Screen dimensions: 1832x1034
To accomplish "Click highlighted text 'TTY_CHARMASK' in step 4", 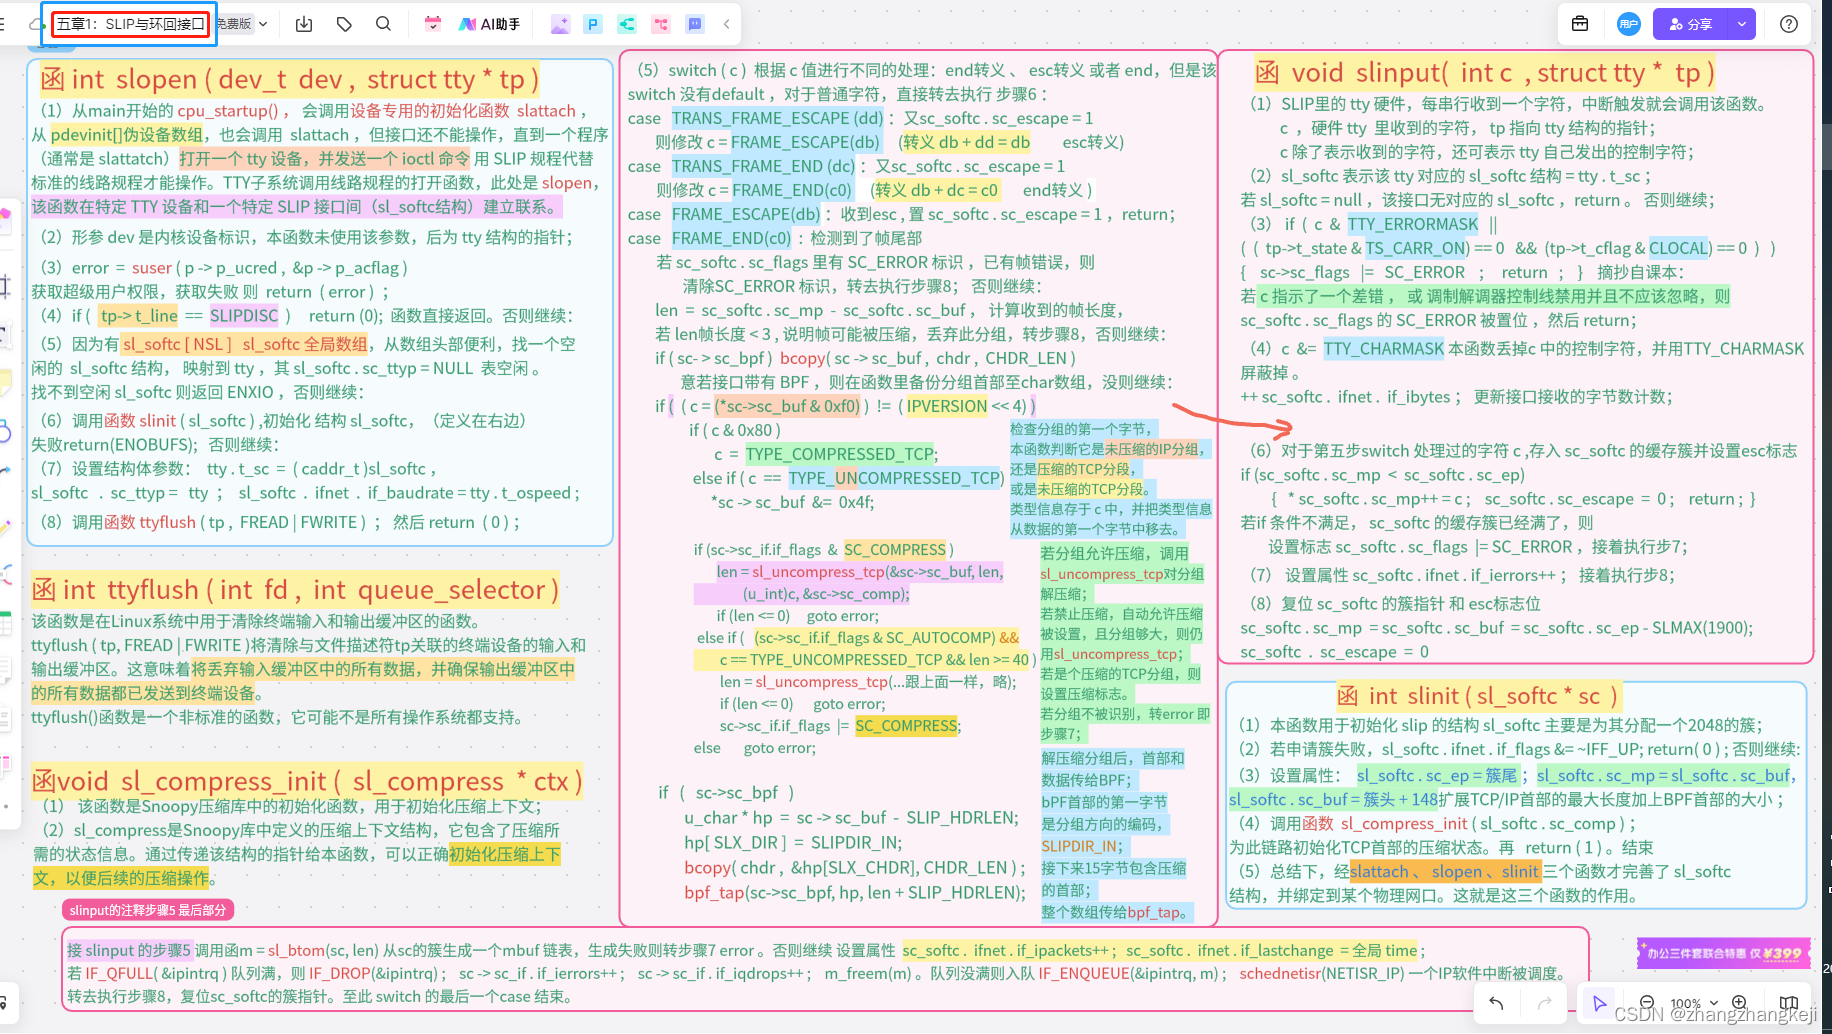I will point(1384,349).
